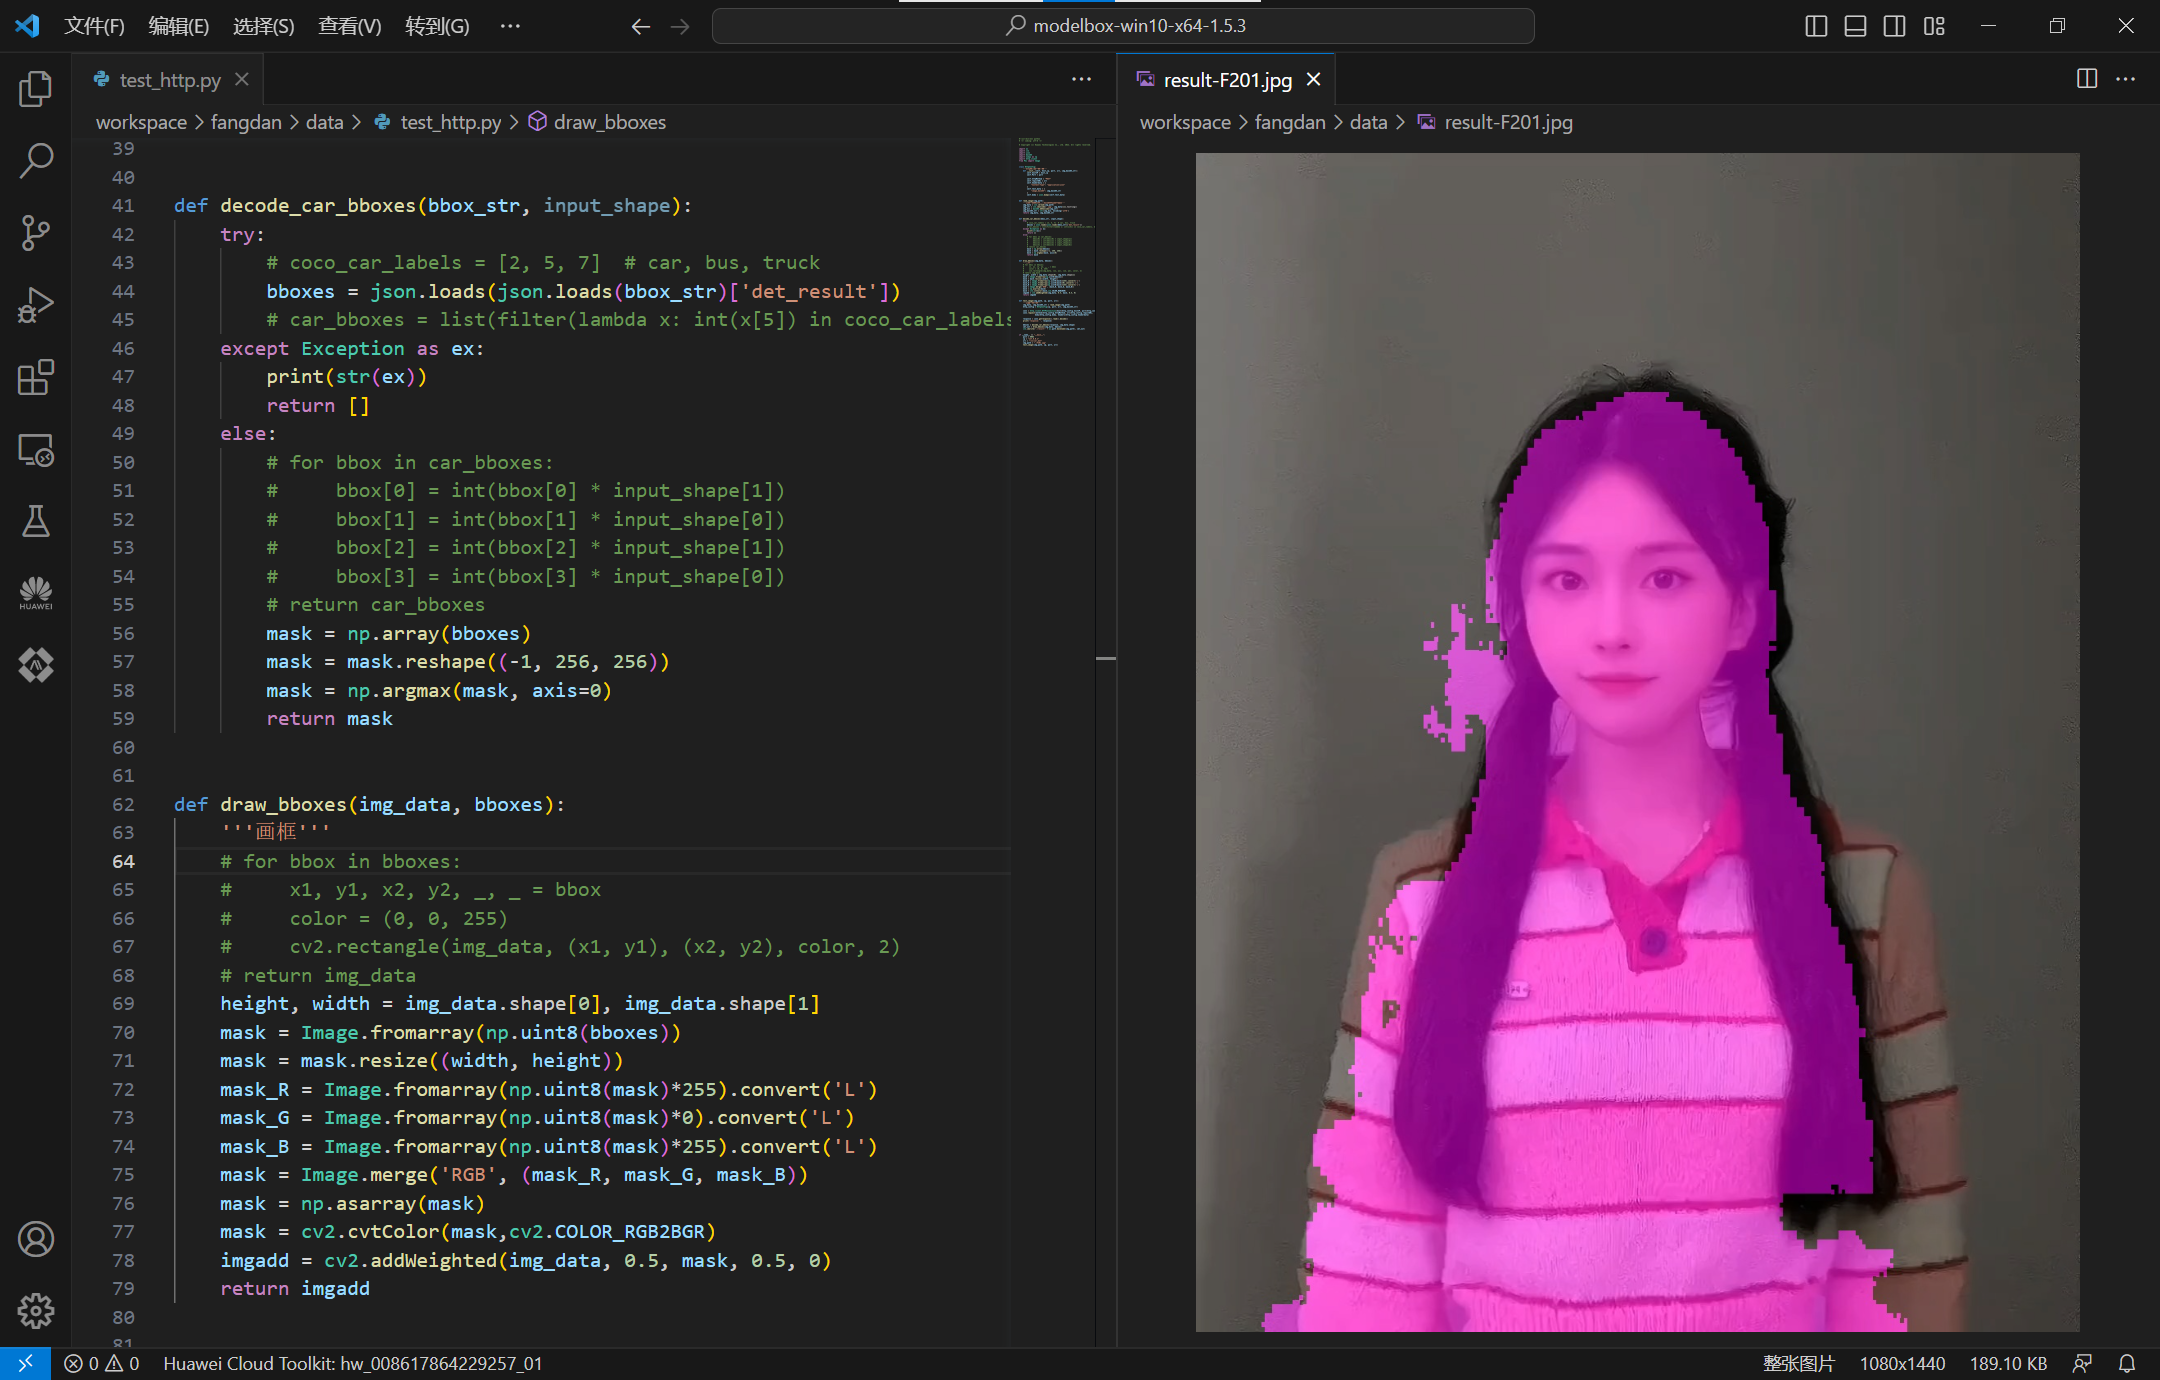Click errors and warnings status indicator
This screenshot has width=2160, height=1380.
point(102,1363)
